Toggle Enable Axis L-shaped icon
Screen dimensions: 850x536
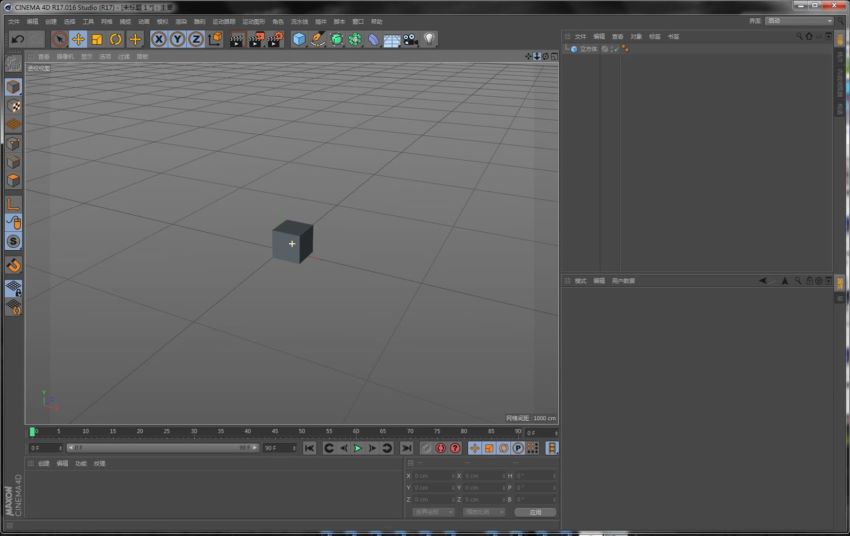(x=14, y=204)
